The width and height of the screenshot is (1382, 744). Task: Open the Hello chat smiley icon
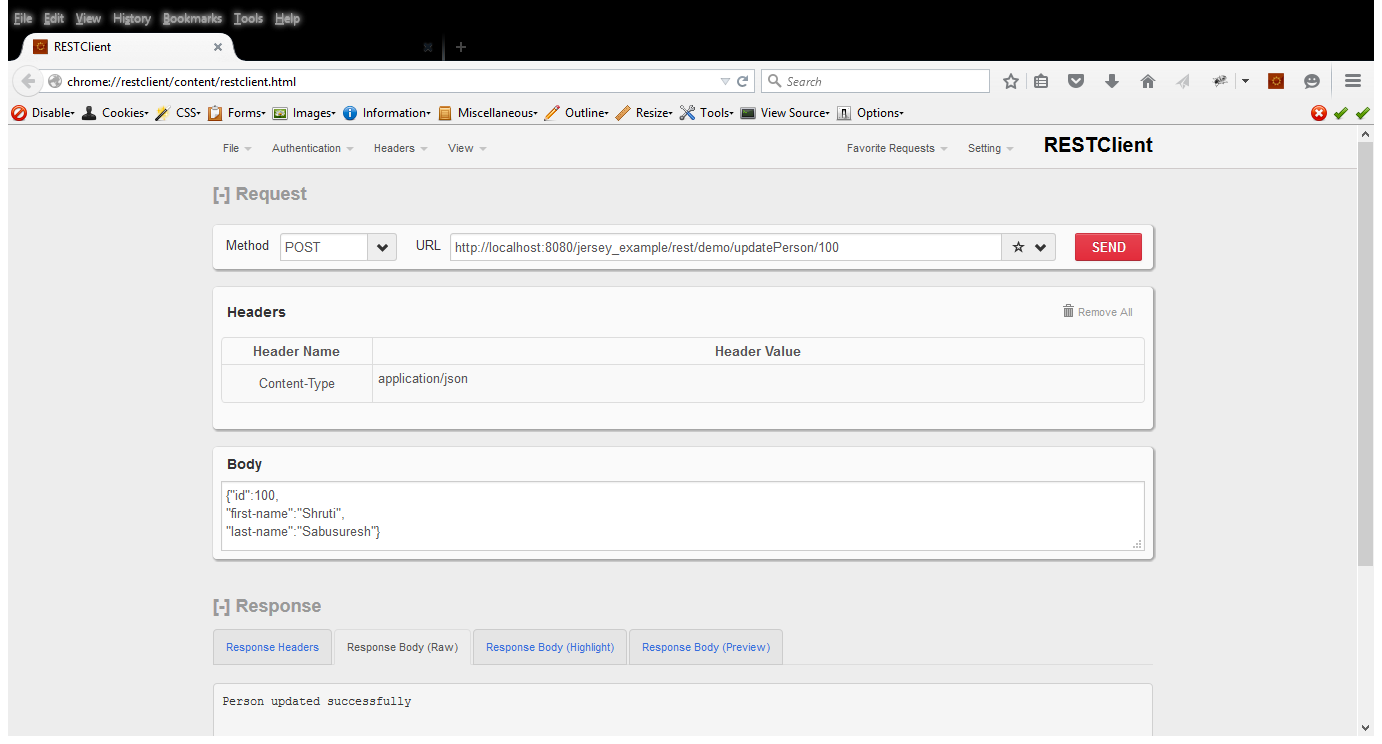click(1312, 82)
